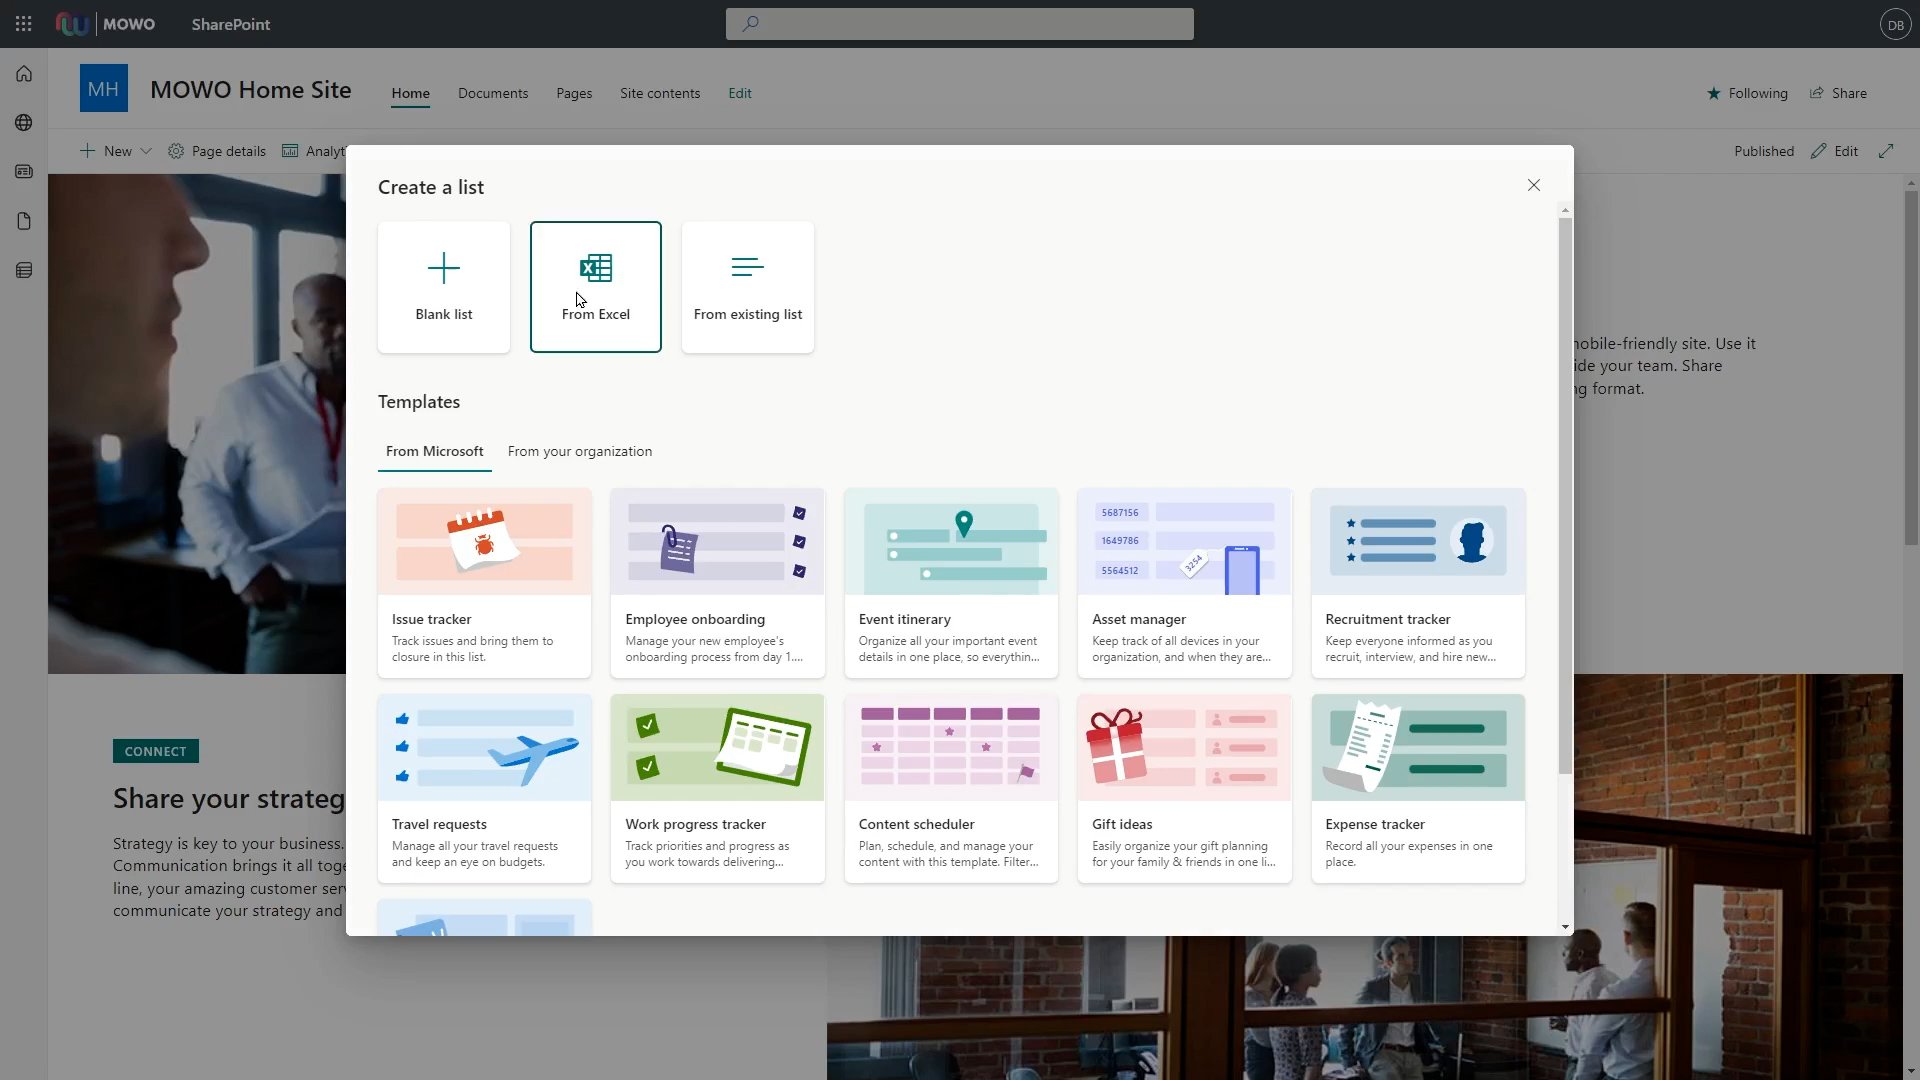Open the My files page icon
Viewport: 1920px width, 1080px height.
(x=24, y=221)
